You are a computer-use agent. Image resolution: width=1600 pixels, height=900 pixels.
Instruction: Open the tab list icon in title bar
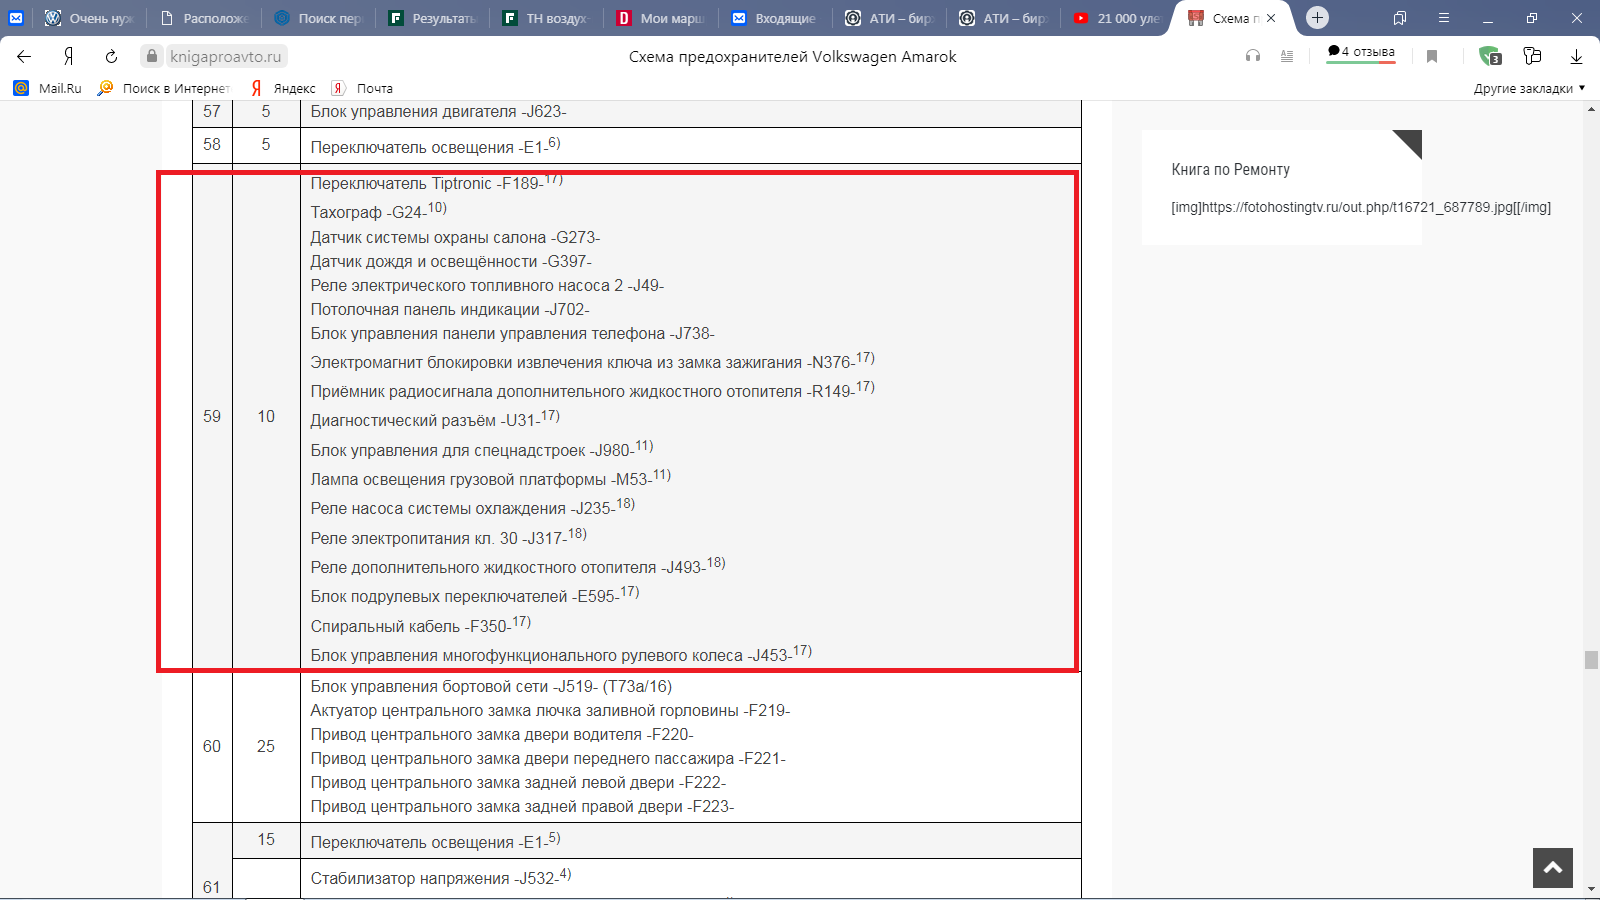[1400, 18]
